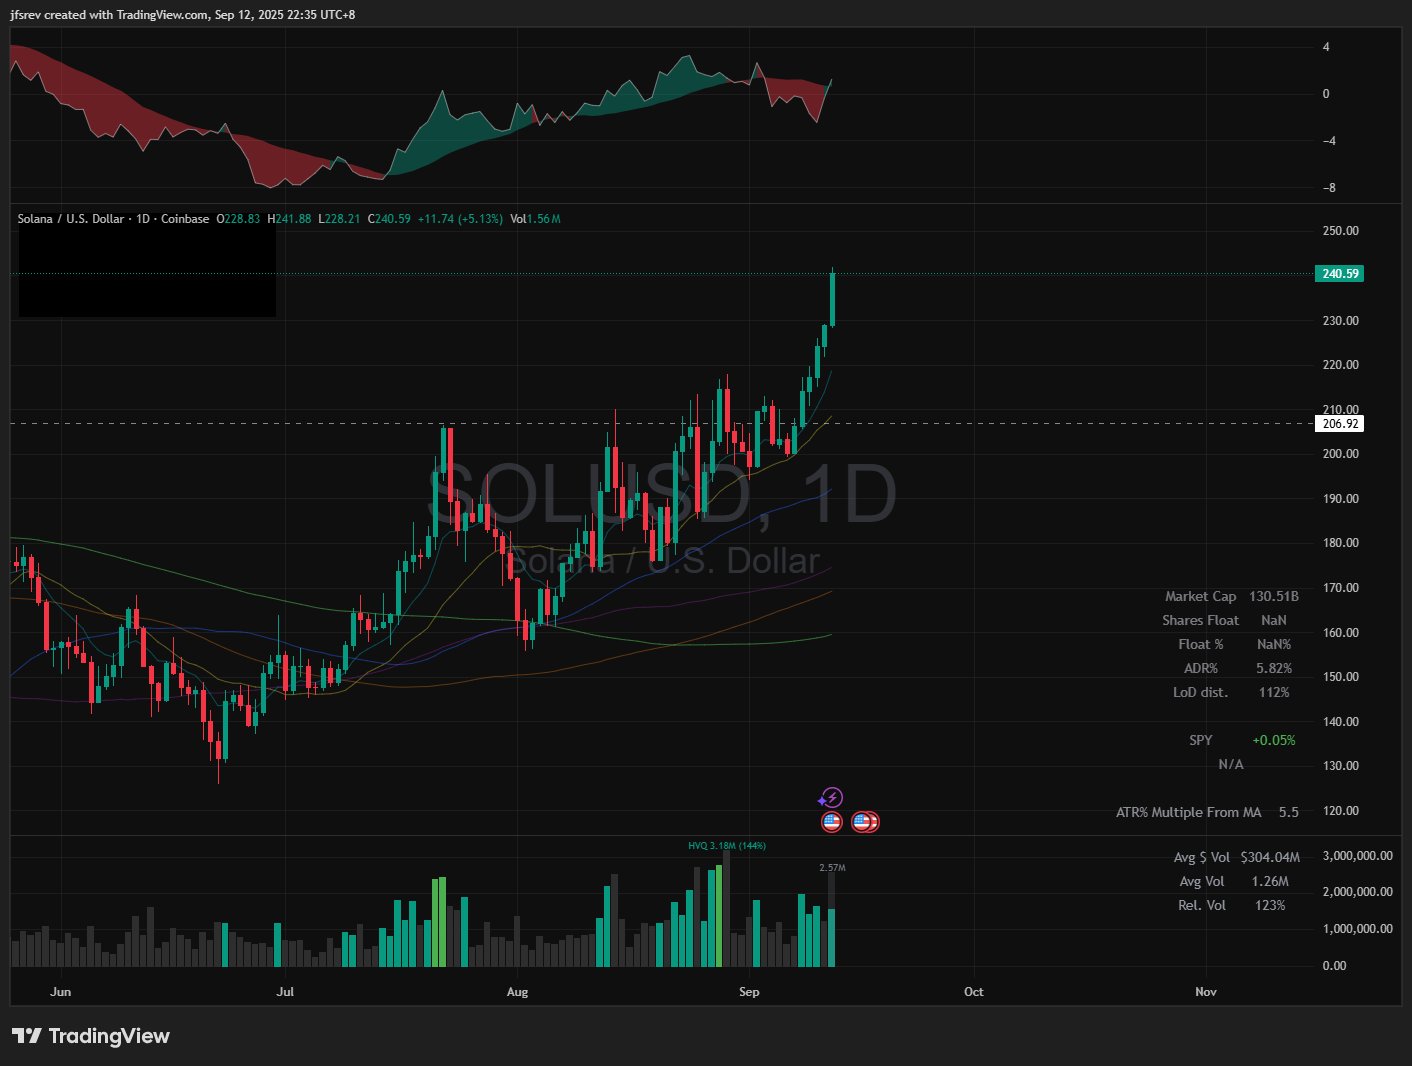Click the "Jul" label on time axis
The image size is (1412, 1066).
coord(285,992)
